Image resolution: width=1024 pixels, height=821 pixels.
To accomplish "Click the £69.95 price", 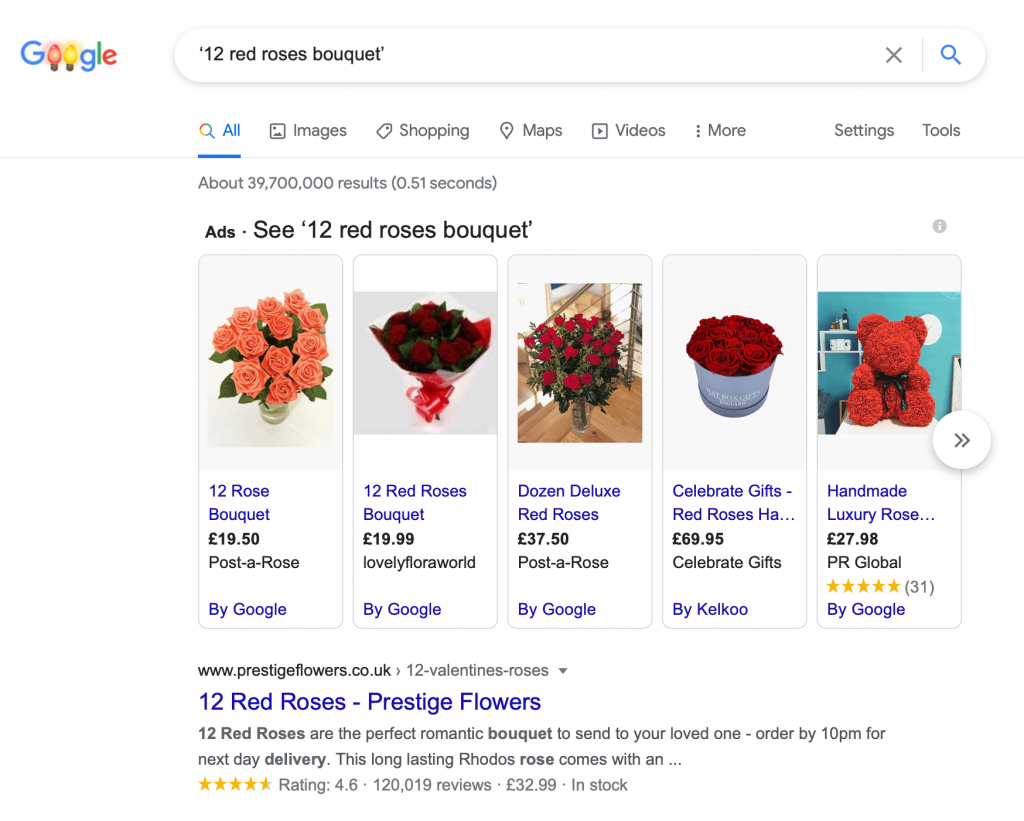I will click(x=698, y=539).
